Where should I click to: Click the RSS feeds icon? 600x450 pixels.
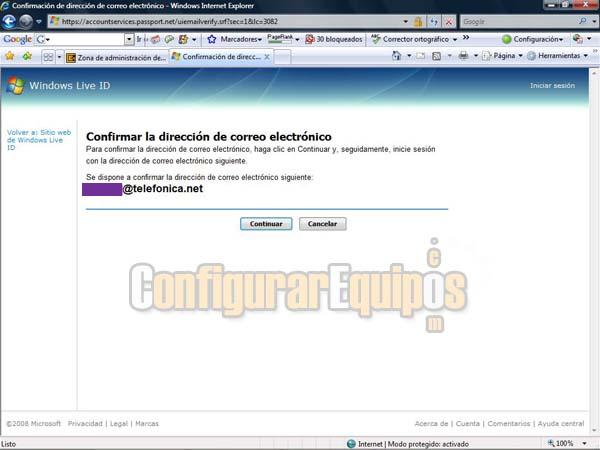436,56
